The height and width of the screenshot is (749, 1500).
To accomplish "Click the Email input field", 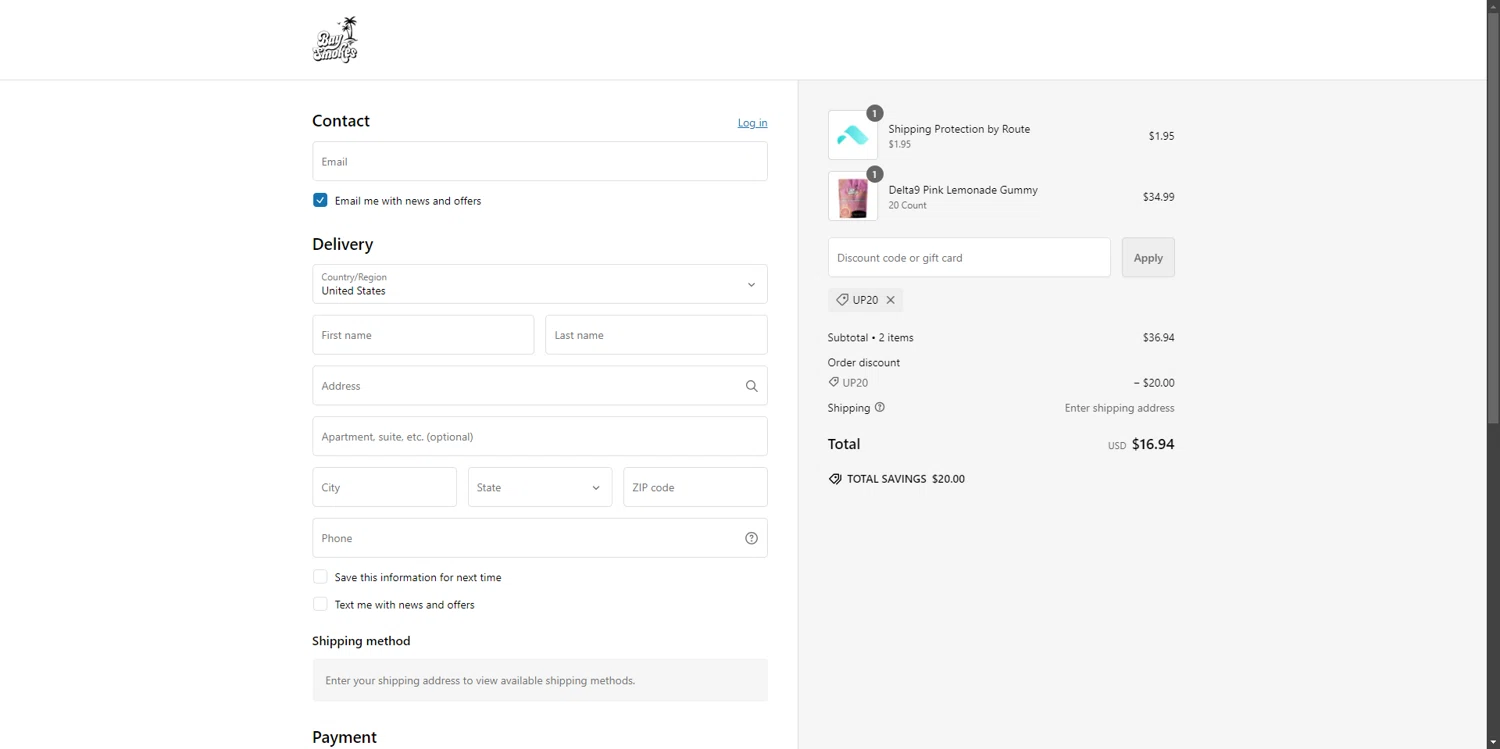I will tap(540, 161).
